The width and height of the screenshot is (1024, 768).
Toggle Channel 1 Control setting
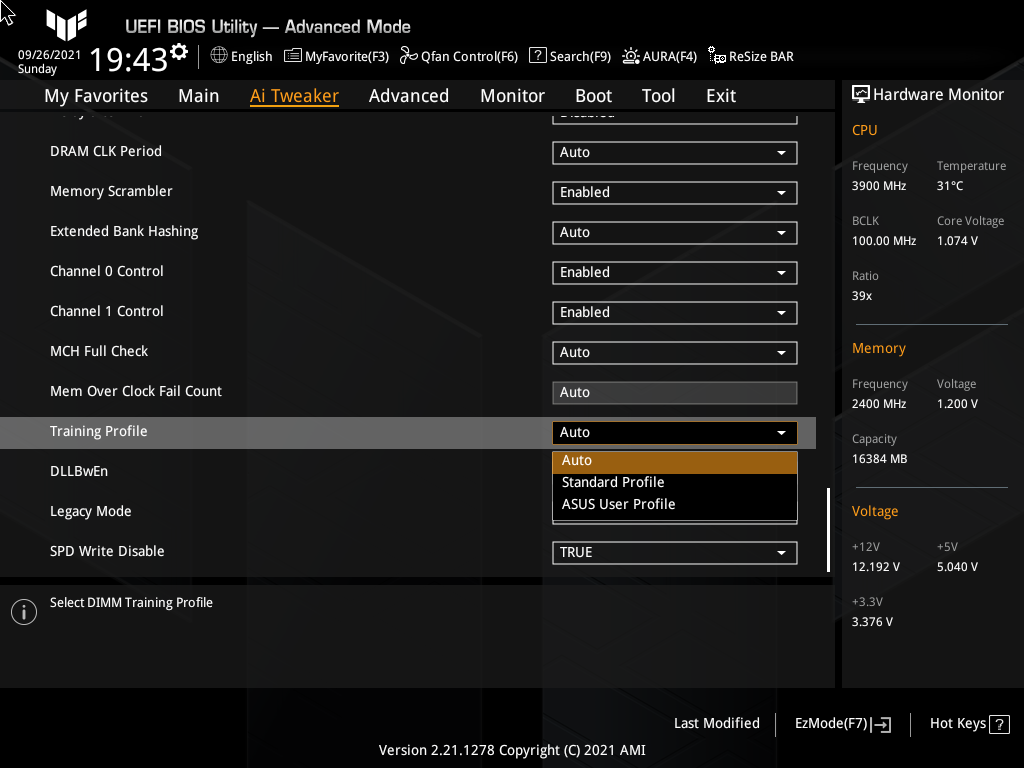point(674,312)
